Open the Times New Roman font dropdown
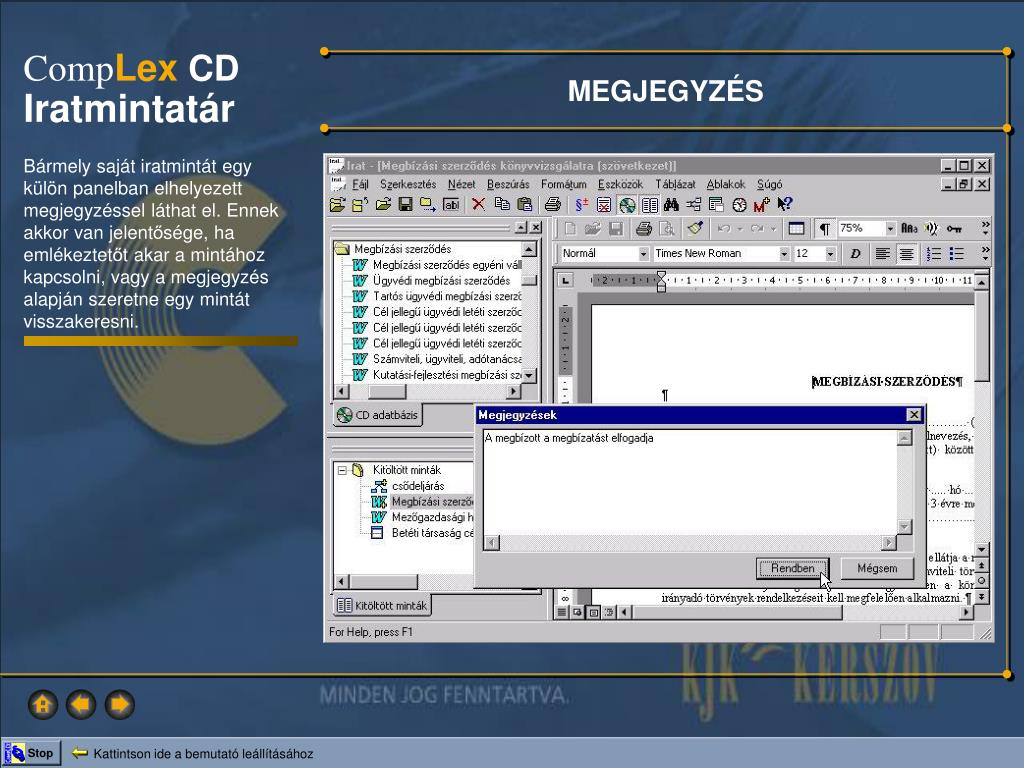The image size is (1024, 768). [784, 253]
